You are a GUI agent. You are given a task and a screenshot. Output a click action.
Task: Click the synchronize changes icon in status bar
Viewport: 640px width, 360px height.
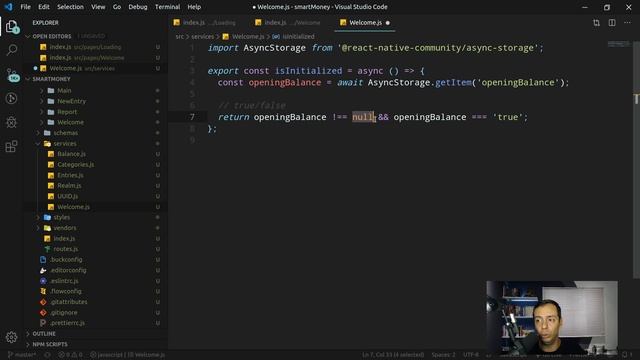click(x=47, y=355)
